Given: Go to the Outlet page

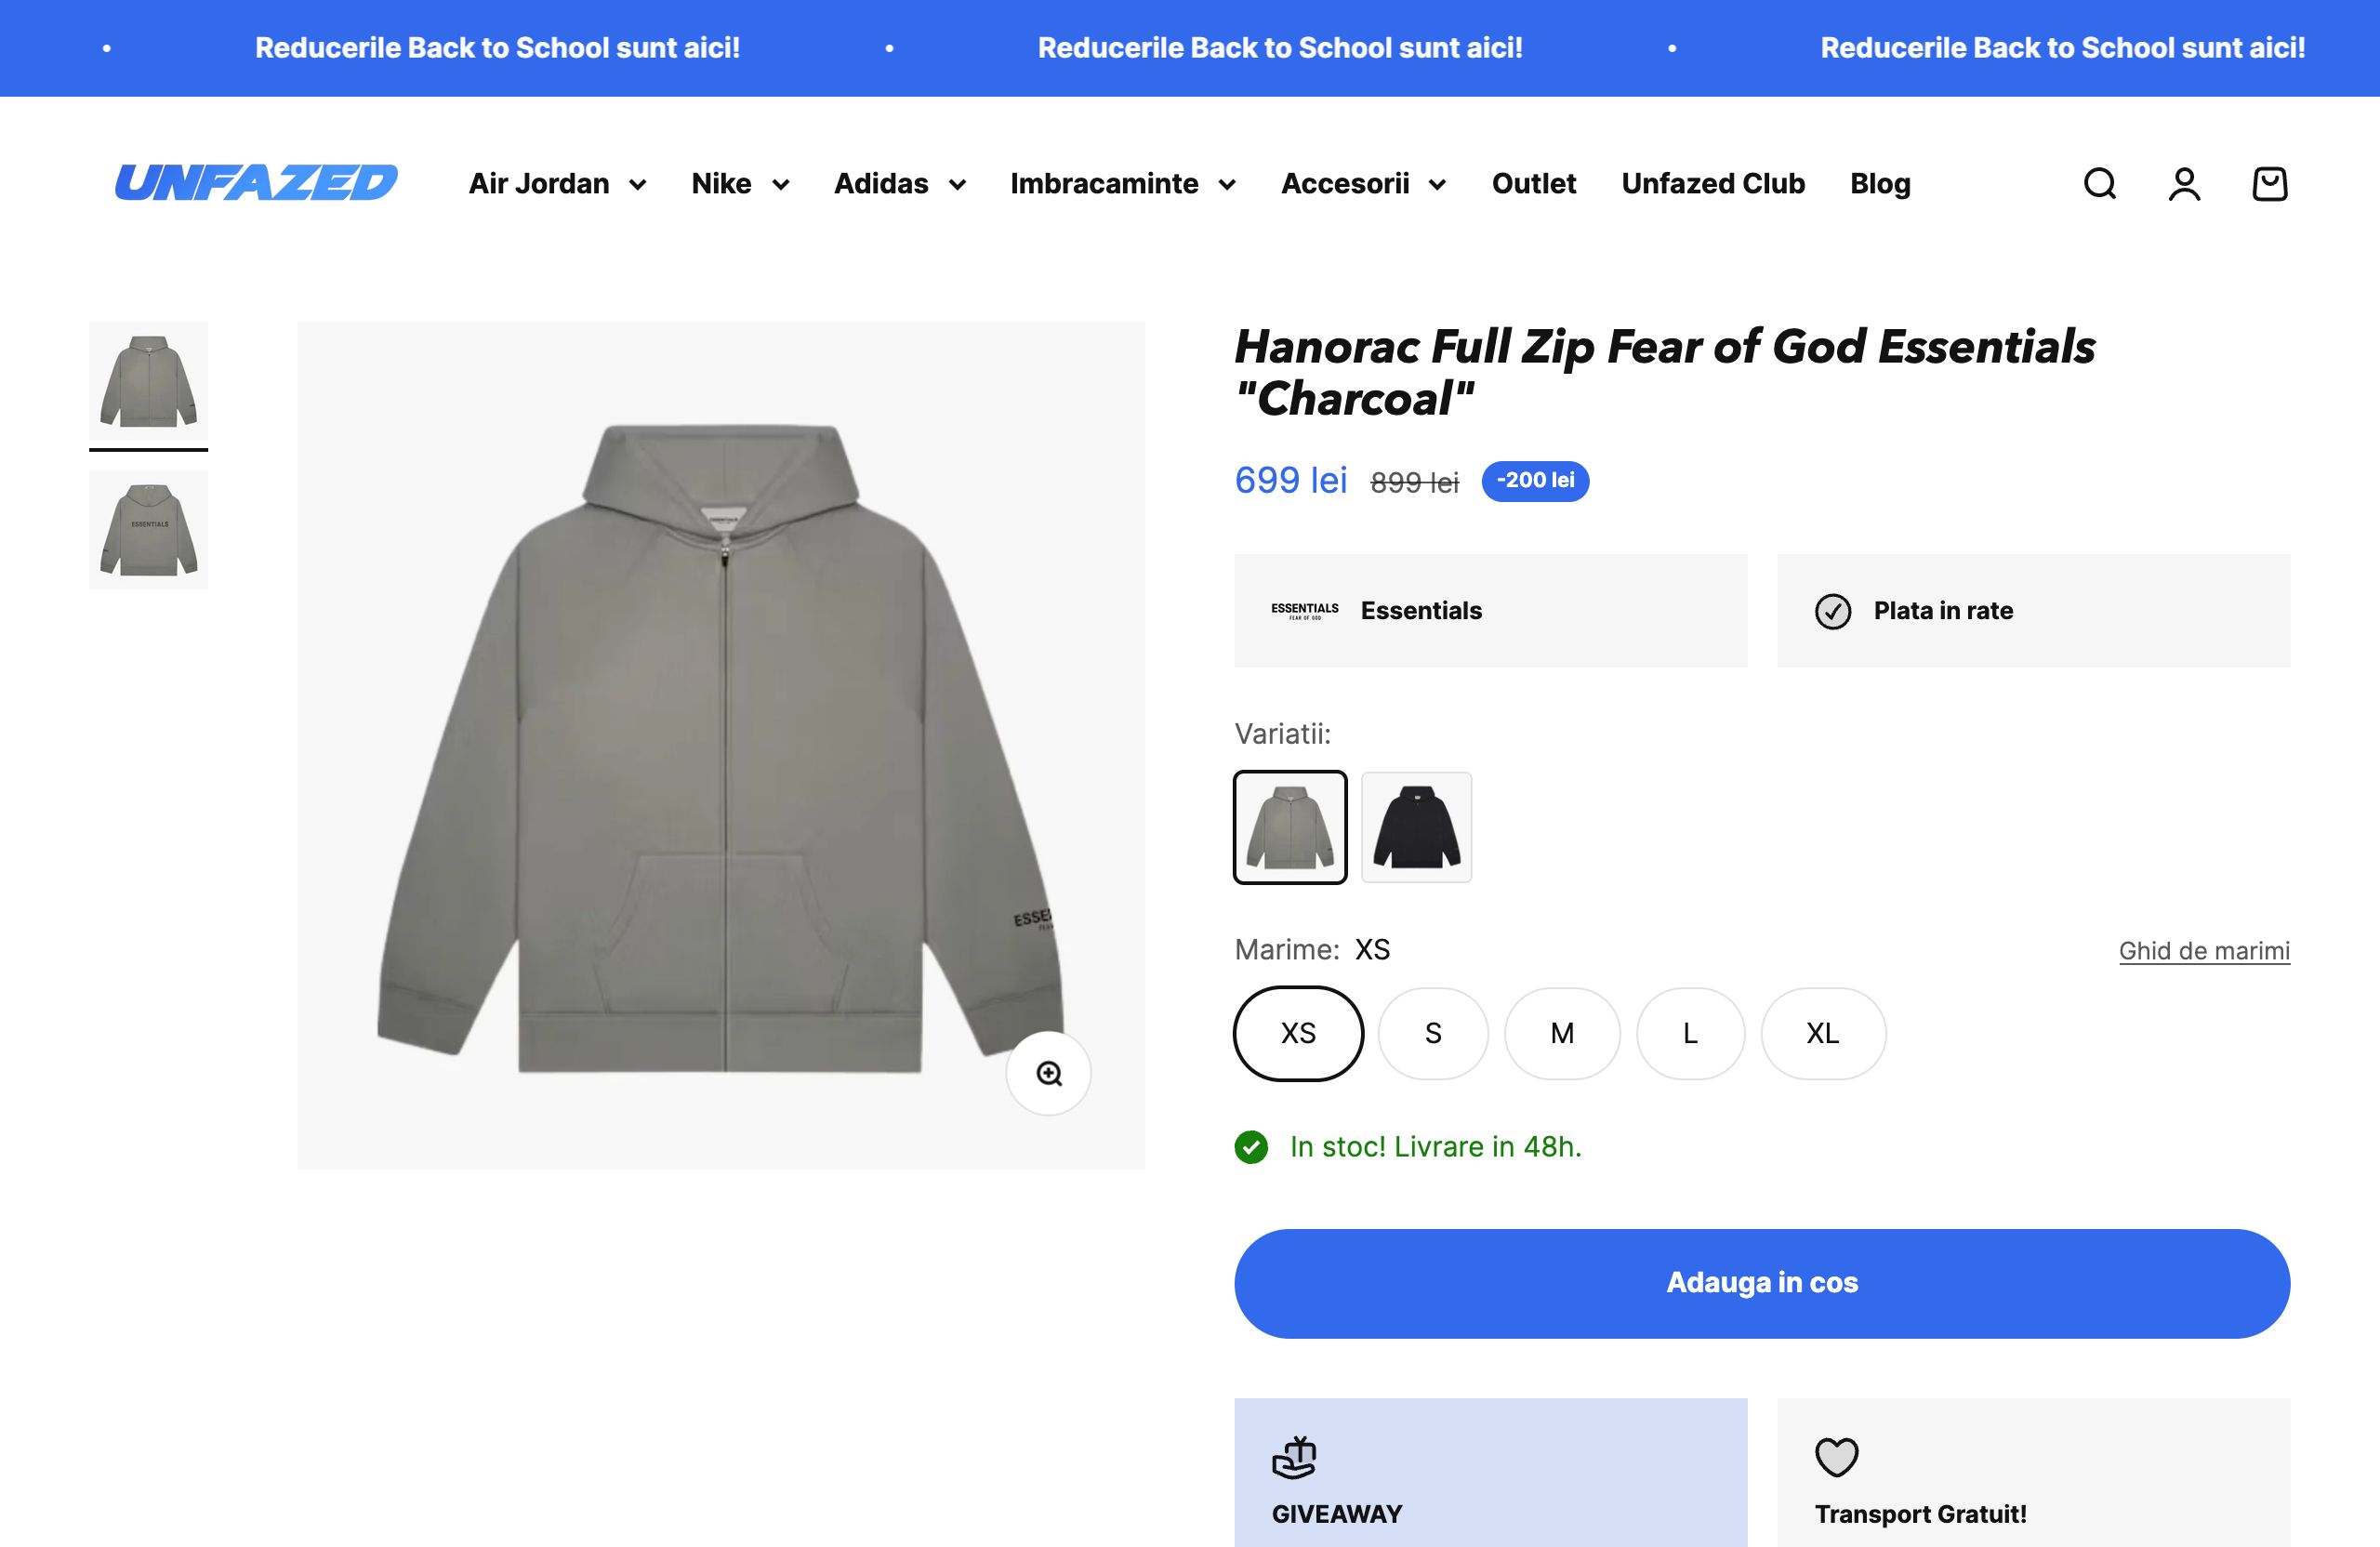Looking at the screenshot, I should click(1533, 184).
